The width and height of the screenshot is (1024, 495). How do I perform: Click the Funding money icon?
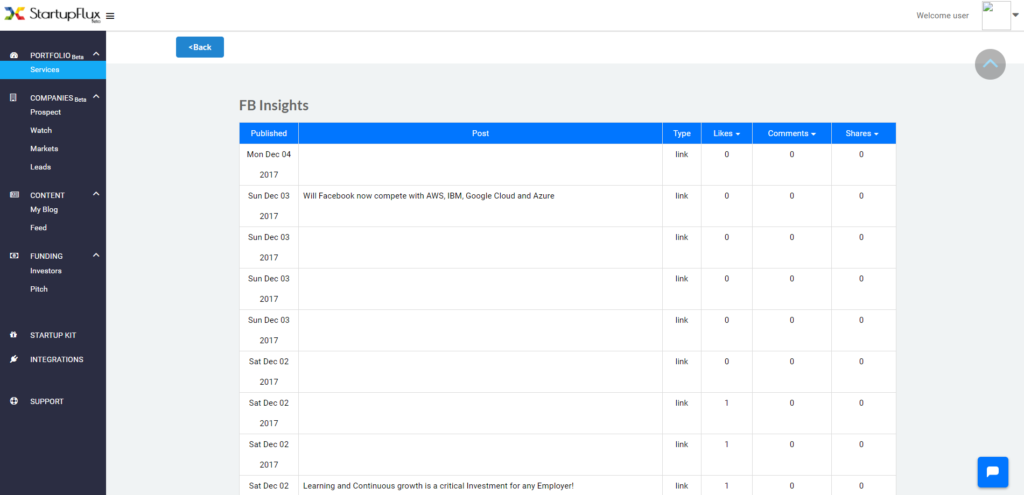click(x=14, y=255)
